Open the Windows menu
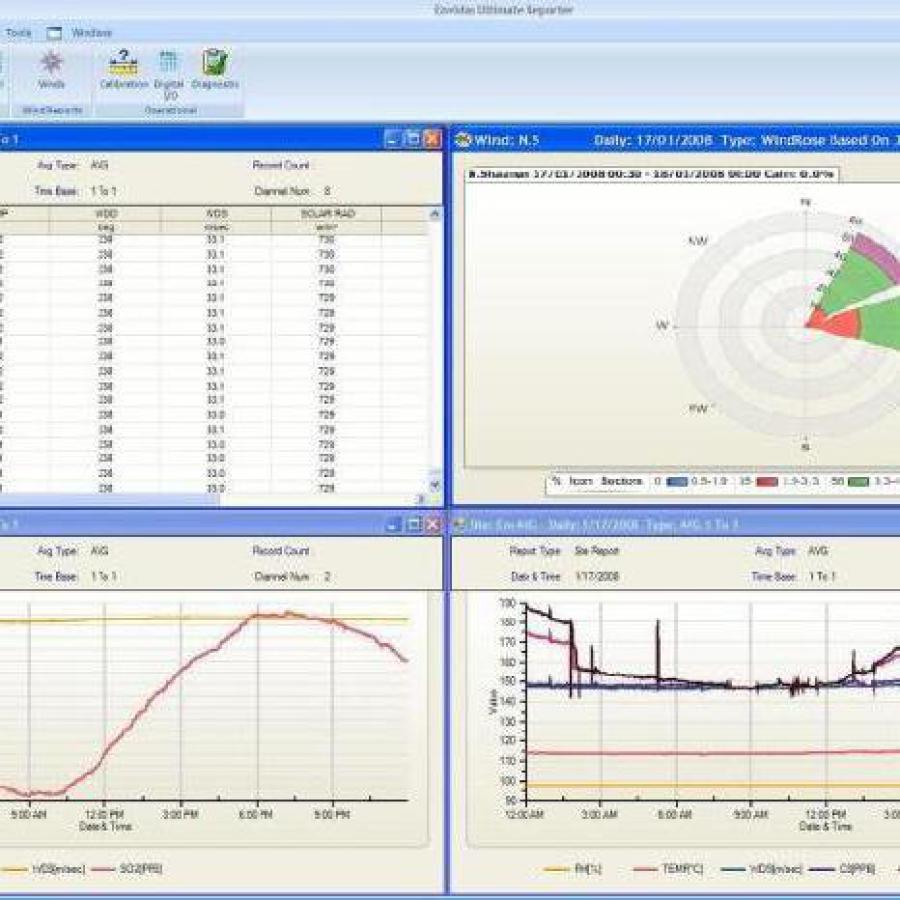 click(91, 33)
